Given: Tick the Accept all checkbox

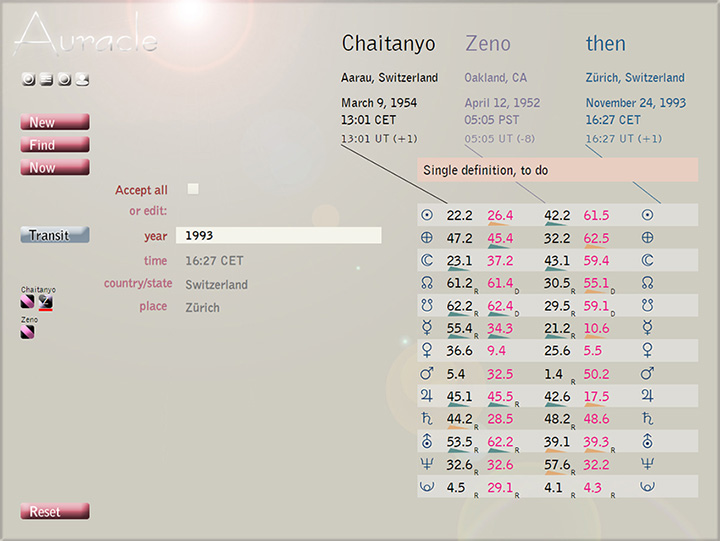Looking at the screenshot, I should (193, 189).
